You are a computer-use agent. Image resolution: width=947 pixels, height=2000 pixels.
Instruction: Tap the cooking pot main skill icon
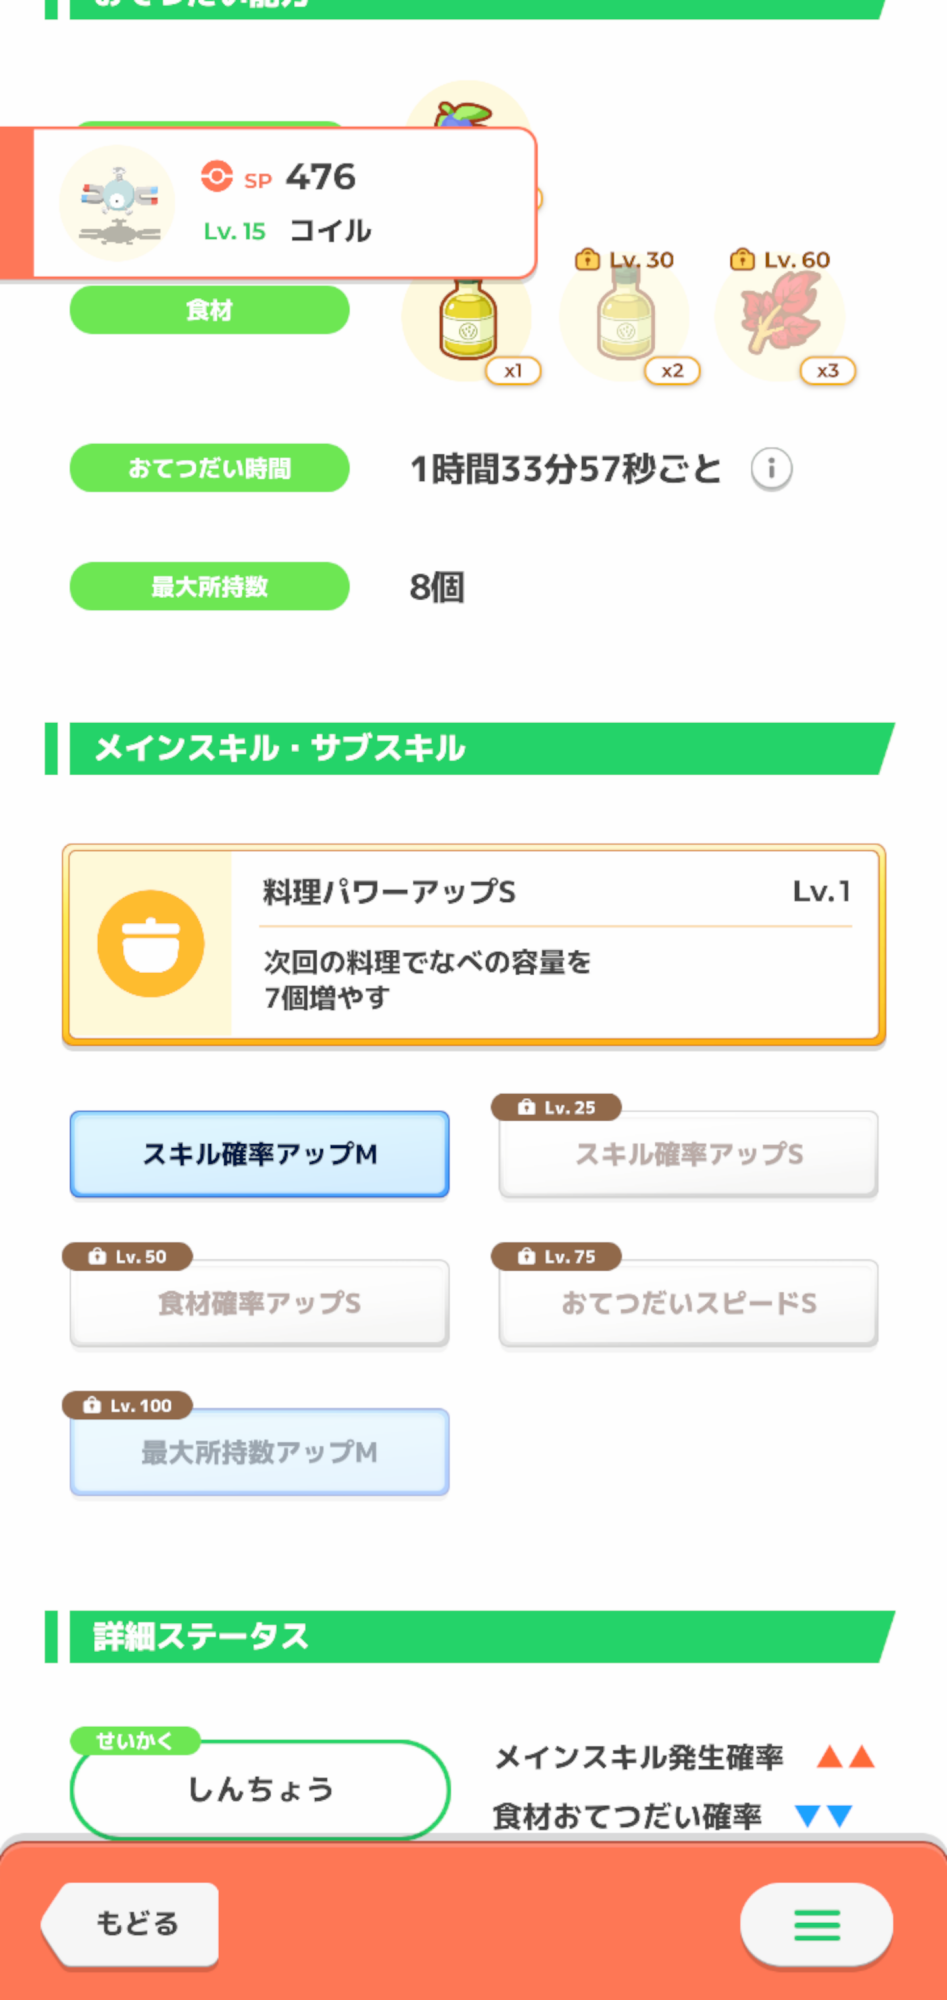point(151,943)
